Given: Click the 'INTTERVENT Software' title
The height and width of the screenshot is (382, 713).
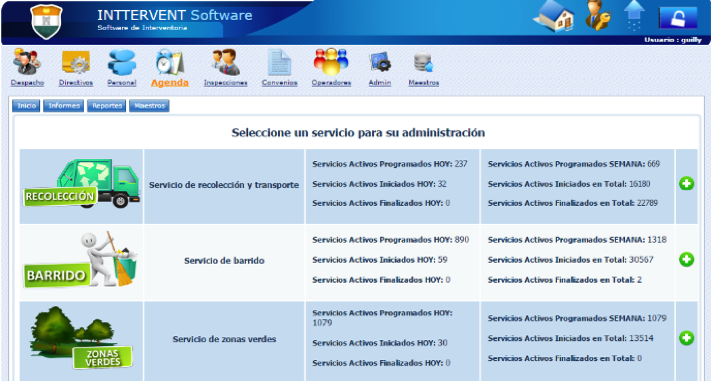Looking at the screenshot, I should click(175, 15).
